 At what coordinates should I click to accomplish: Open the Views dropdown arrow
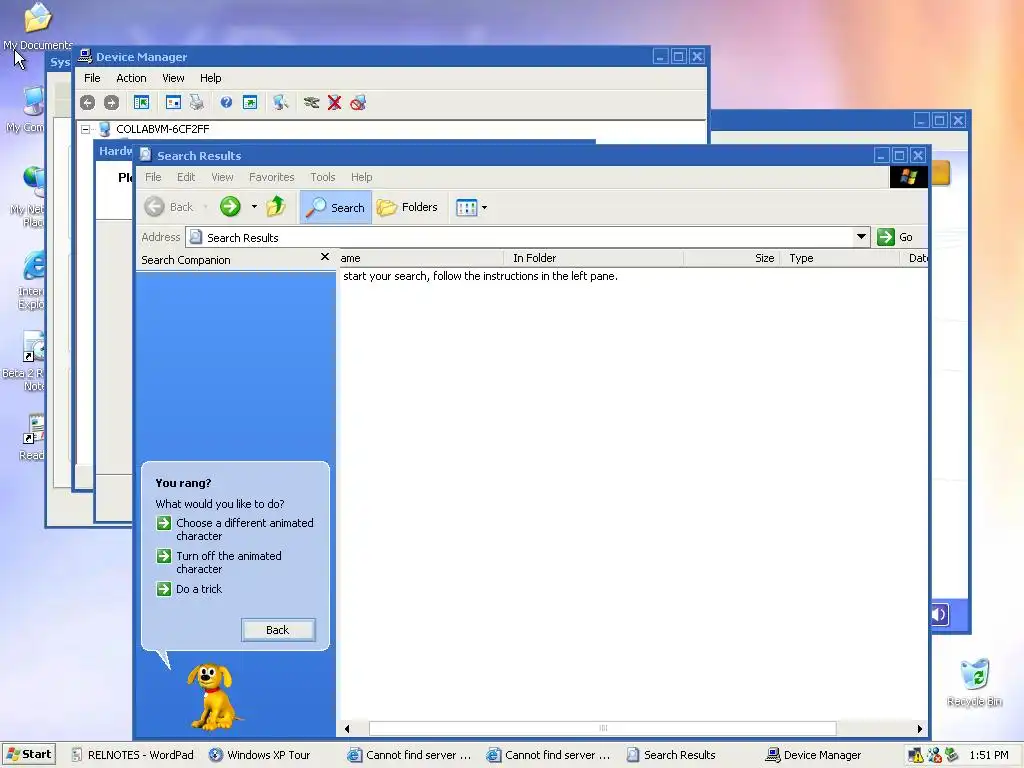pyautogui.click(x=484, y=208)
